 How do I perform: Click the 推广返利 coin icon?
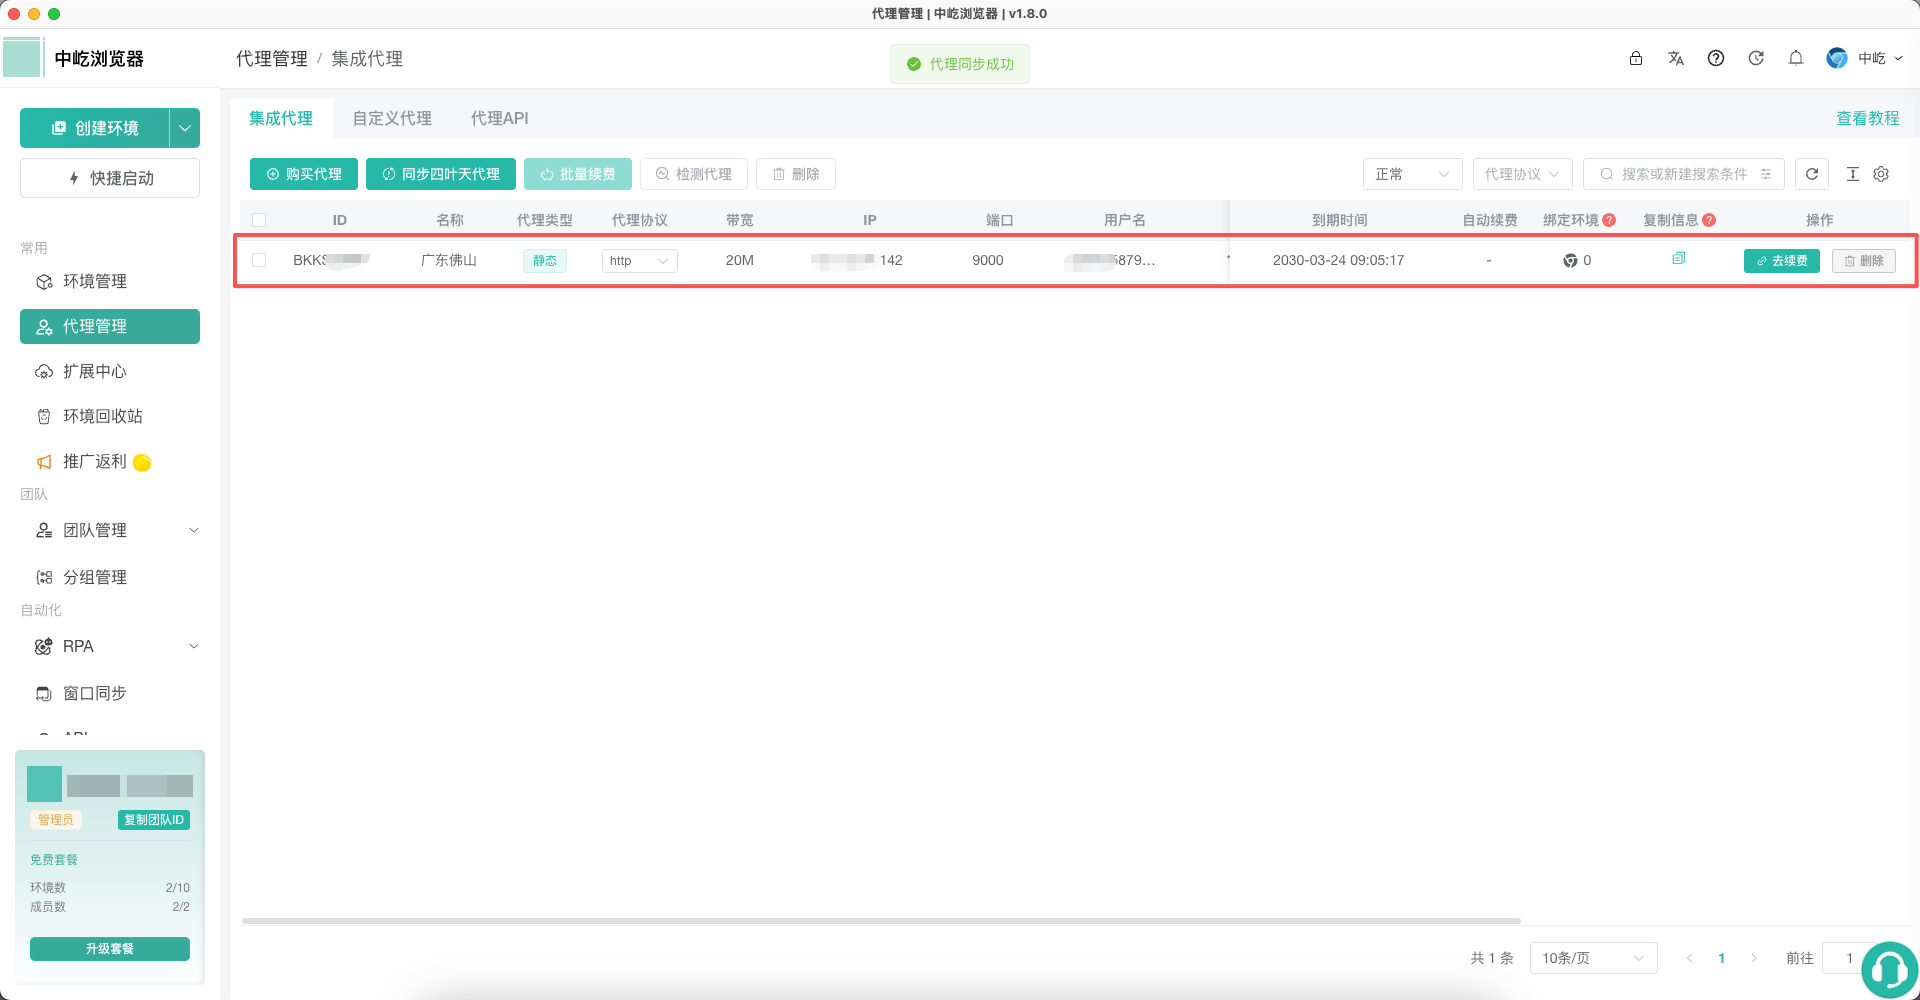[142, 462]
